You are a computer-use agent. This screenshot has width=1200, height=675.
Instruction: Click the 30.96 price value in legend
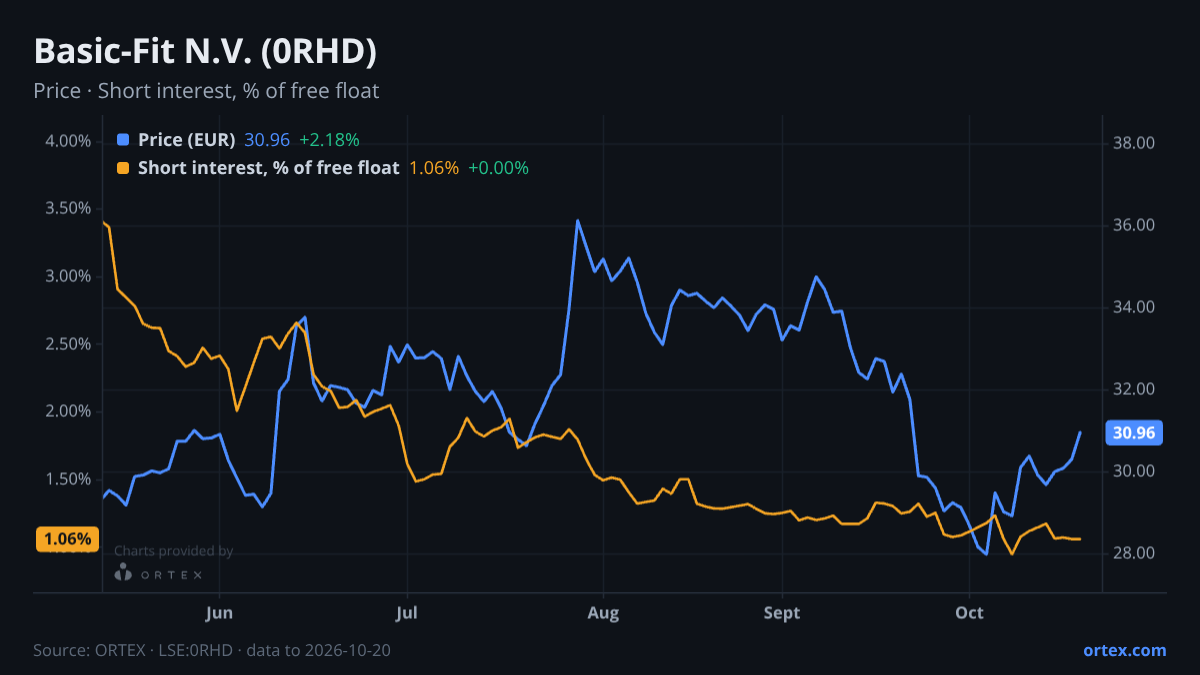click(267, 140)
